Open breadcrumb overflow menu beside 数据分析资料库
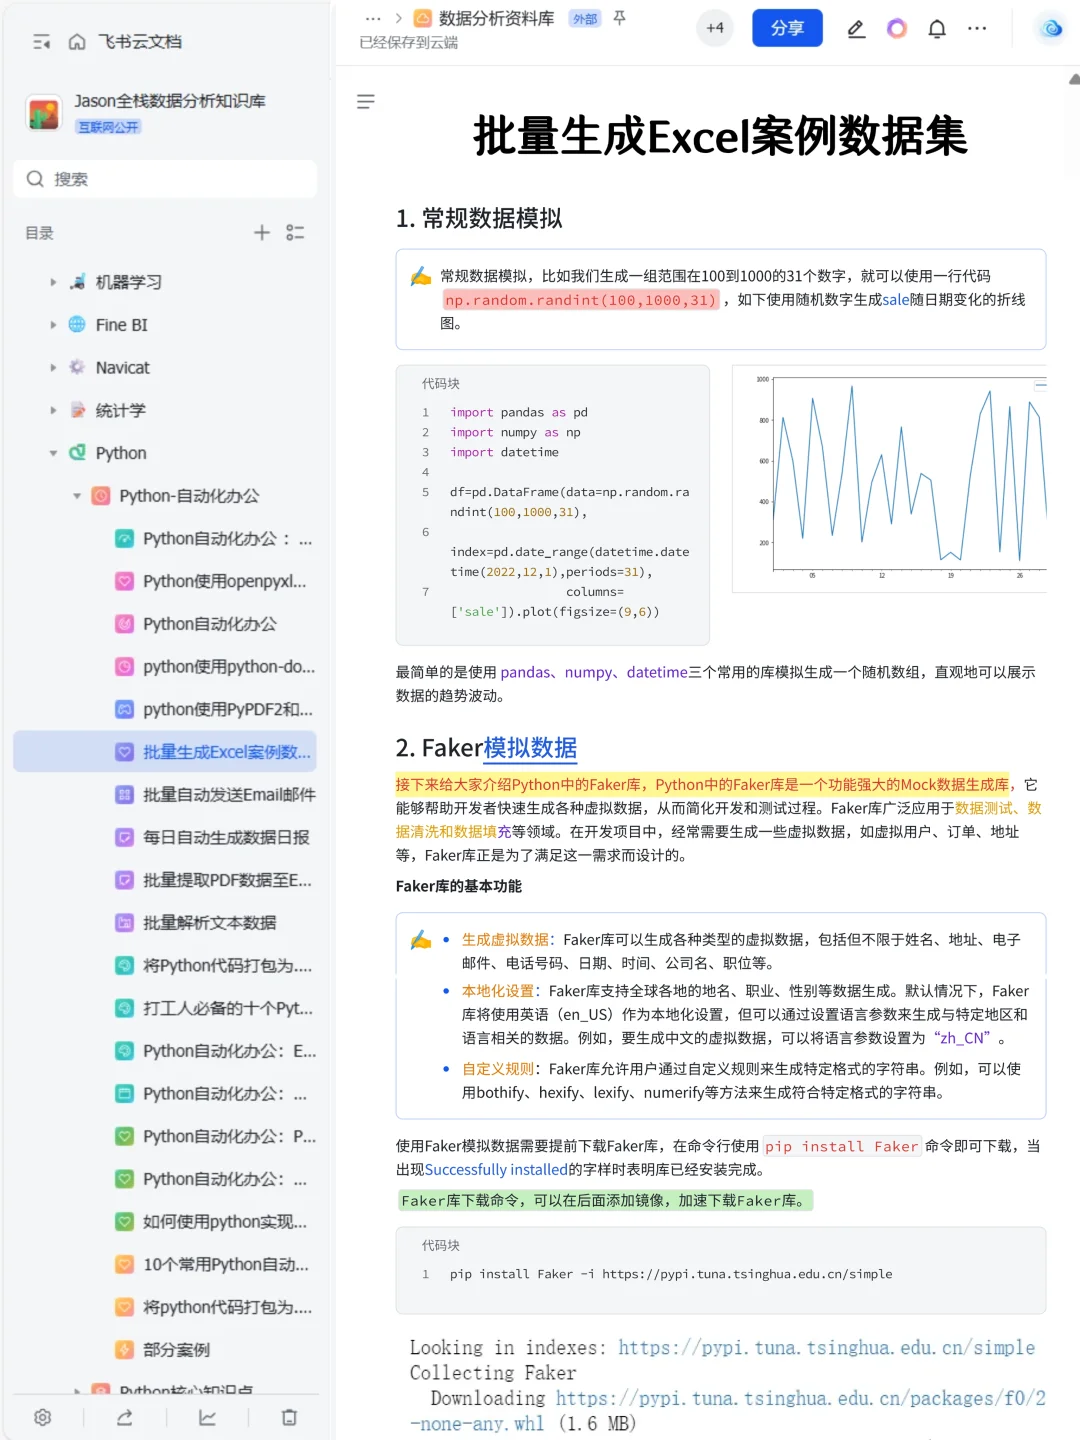The width and height of the screenshot is (1080, 1440). click(x=374, y=17)
